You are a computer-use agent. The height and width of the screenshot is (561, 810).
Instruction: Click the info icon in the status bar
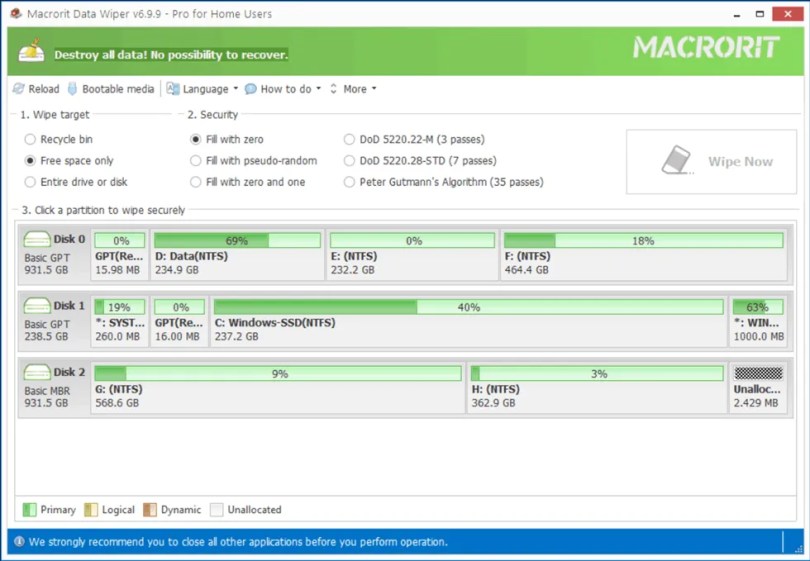19,541
